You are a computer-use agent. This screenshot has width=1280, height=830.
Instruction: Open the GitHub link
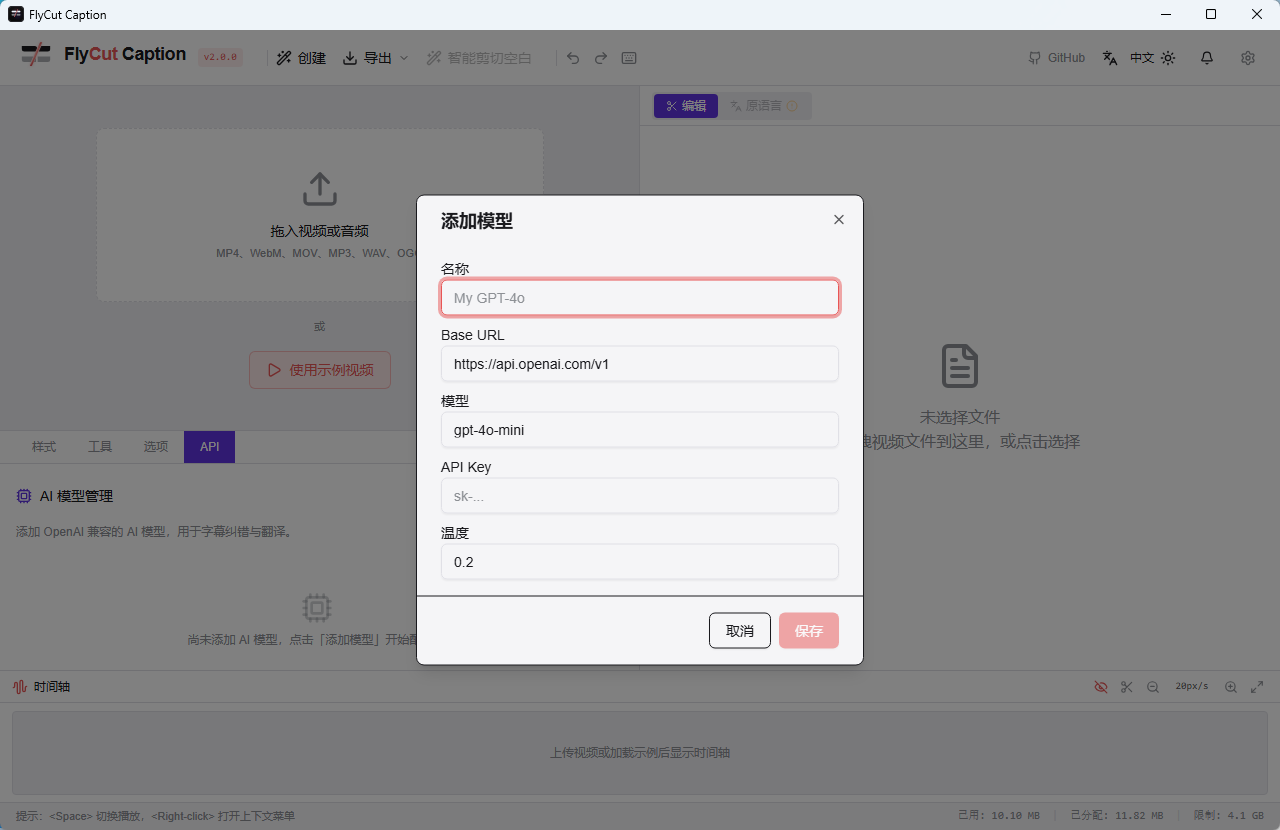(1057, 58)
